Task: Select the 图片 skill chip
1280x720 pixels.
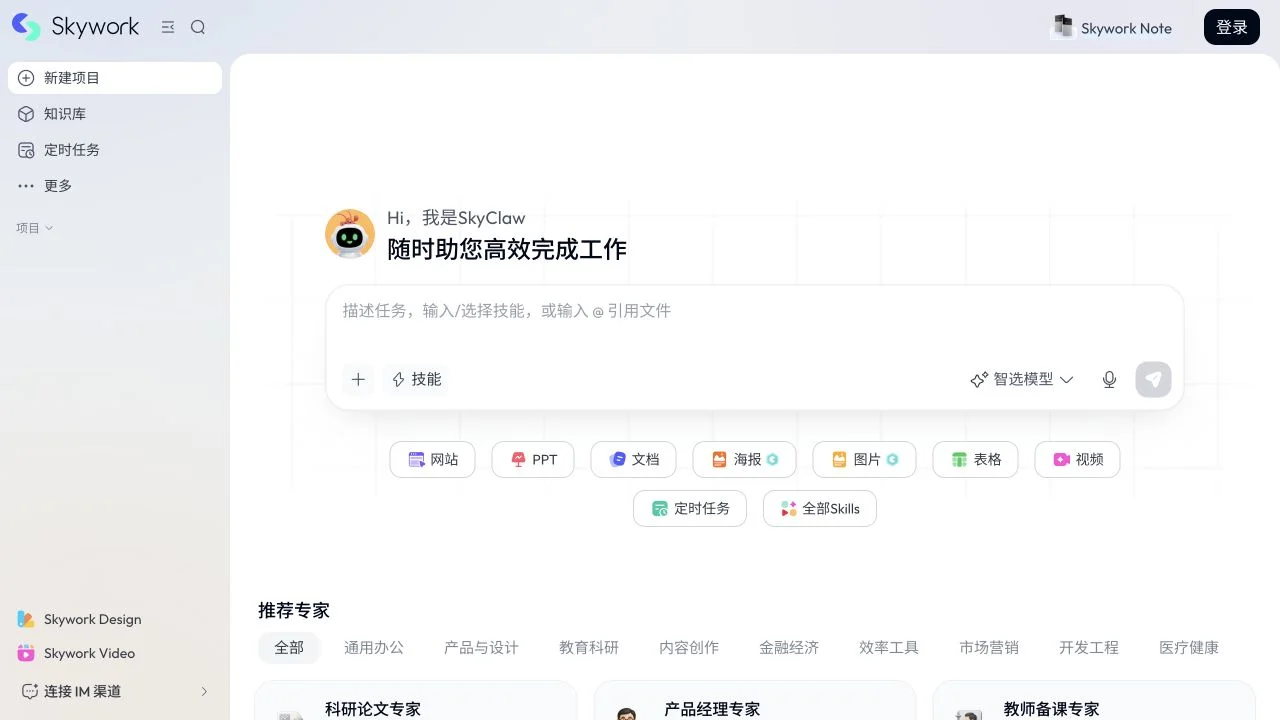Action: [864, 460]
